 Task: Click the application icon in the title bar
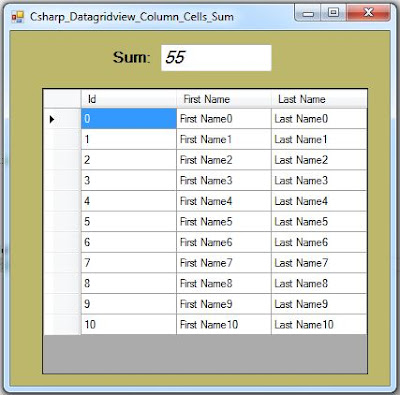(x=18, y=16)
